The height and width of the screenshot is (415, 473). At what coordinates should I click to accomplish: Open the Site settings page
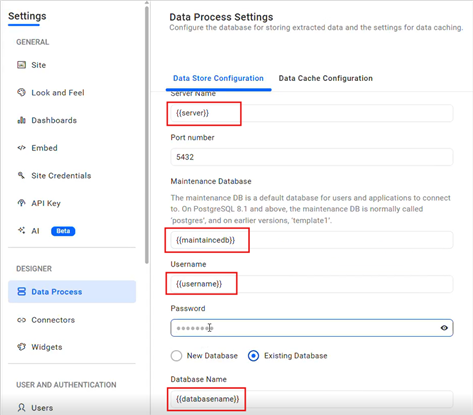39,65
